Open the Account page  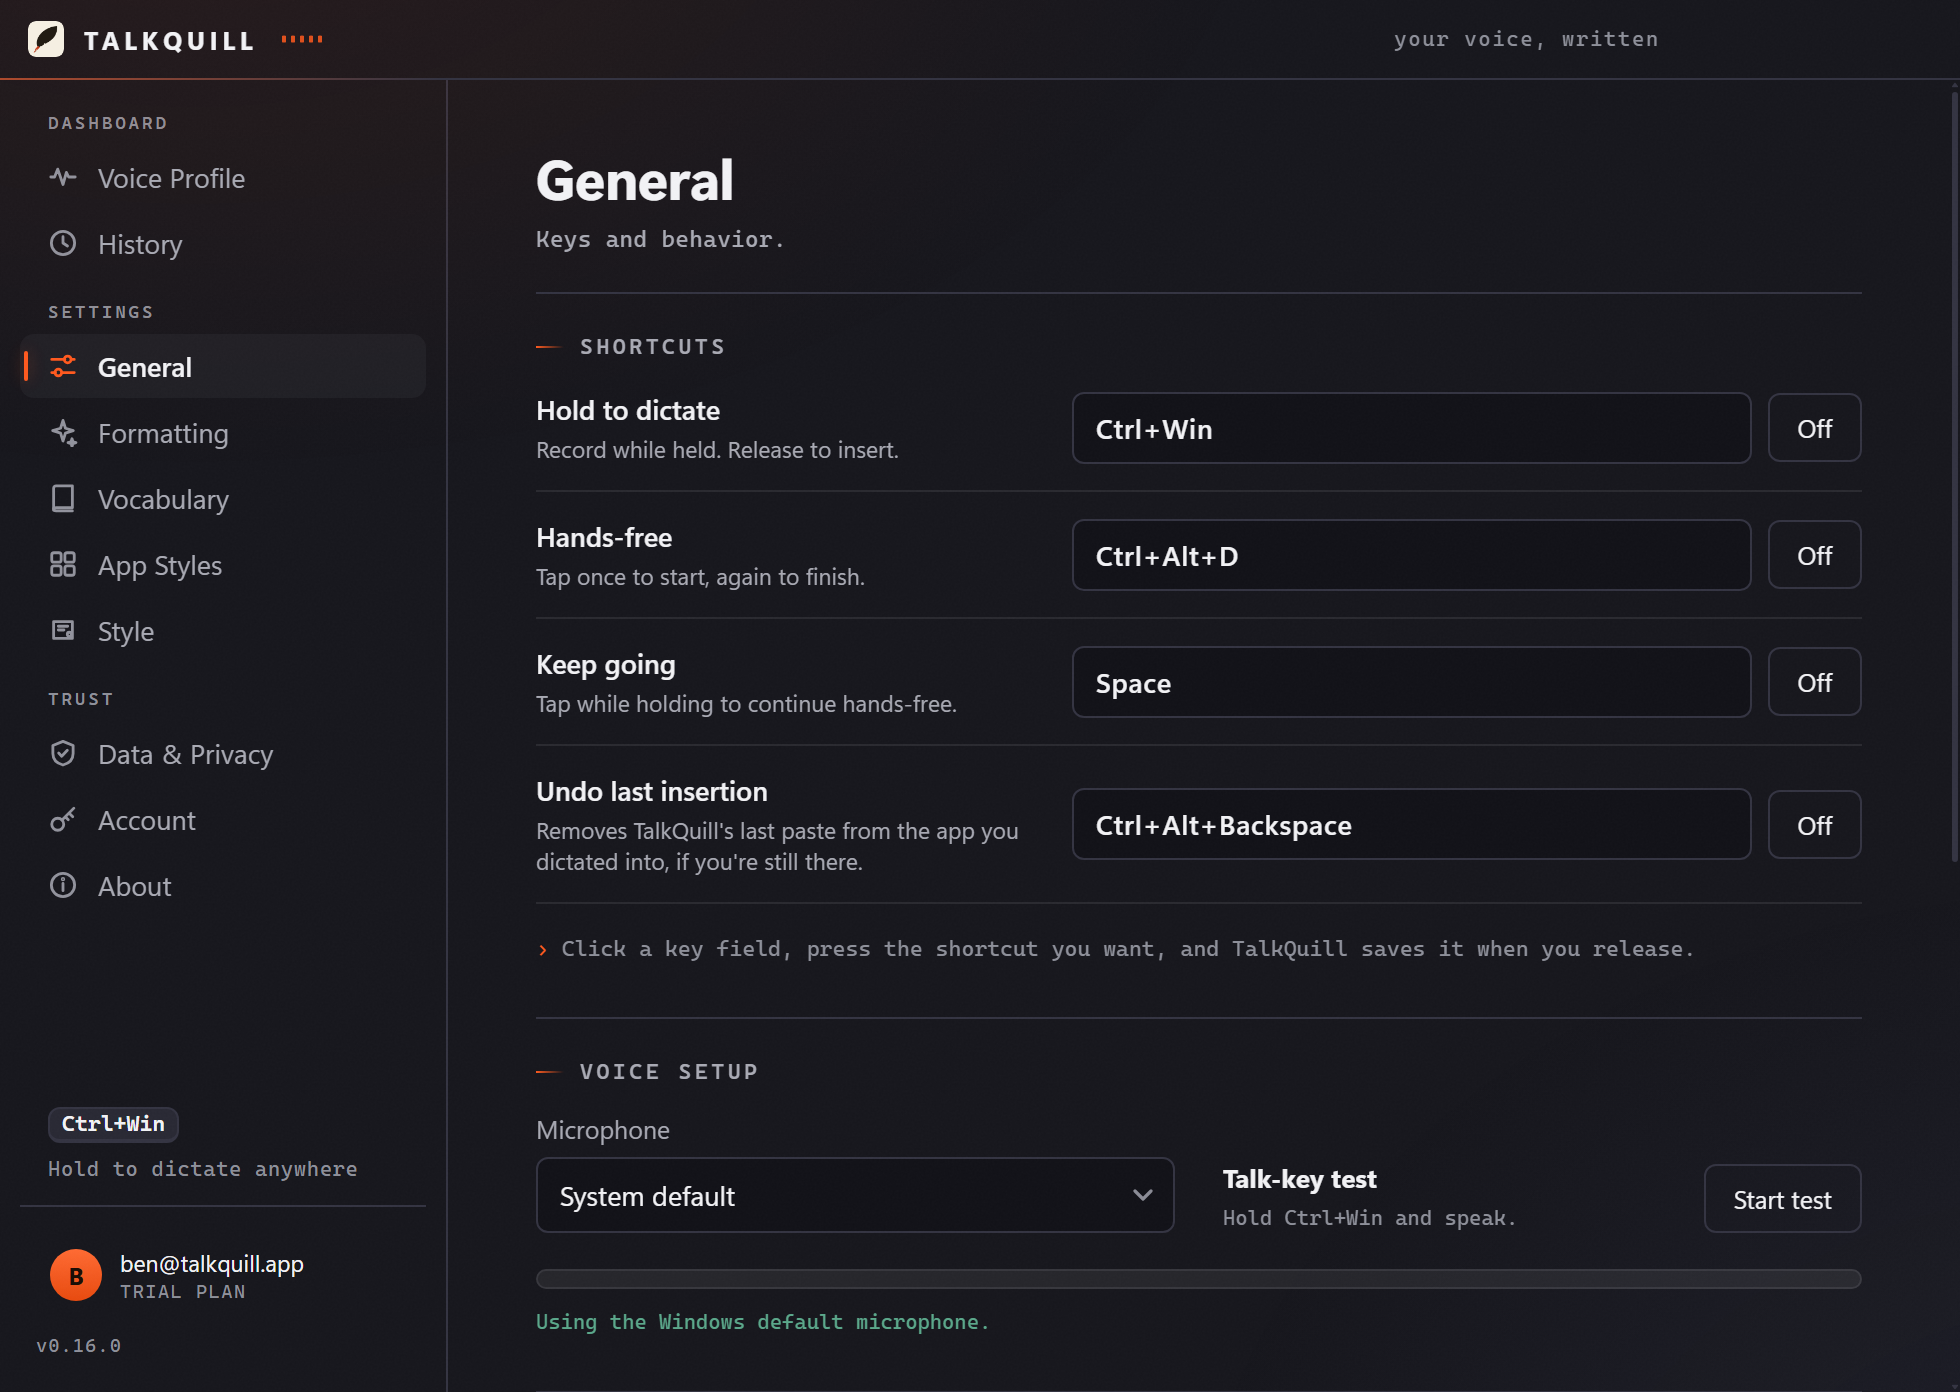[222, 820]
